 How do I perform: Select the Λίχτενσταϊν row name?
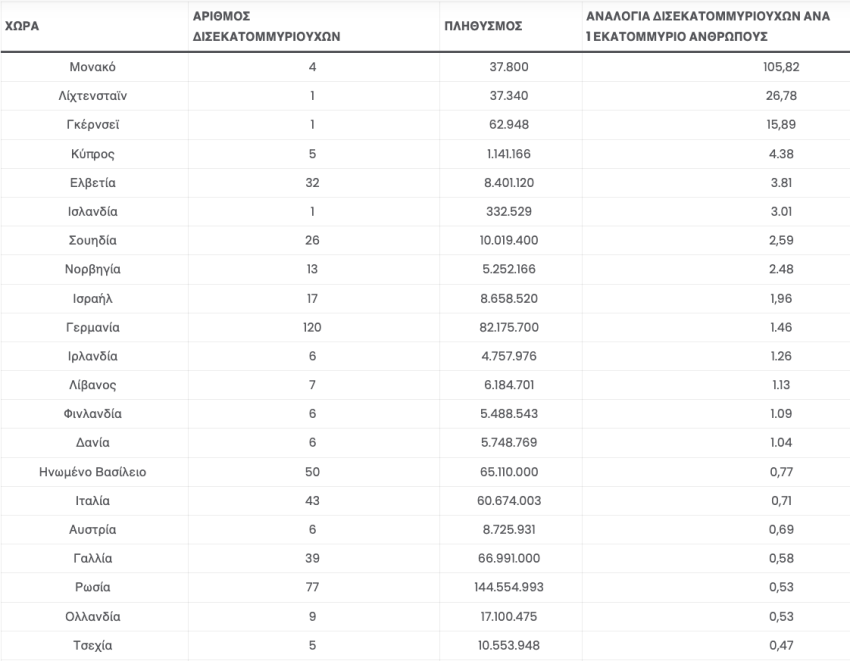(x=95, y=96)
